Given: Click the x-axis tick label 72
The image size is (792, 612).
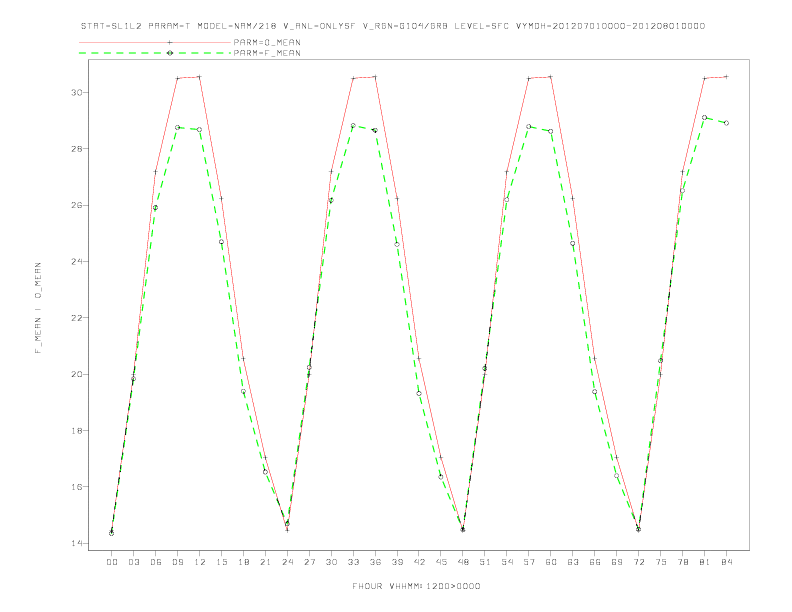Looking at the screenshot, I should (x=639, y=562).
